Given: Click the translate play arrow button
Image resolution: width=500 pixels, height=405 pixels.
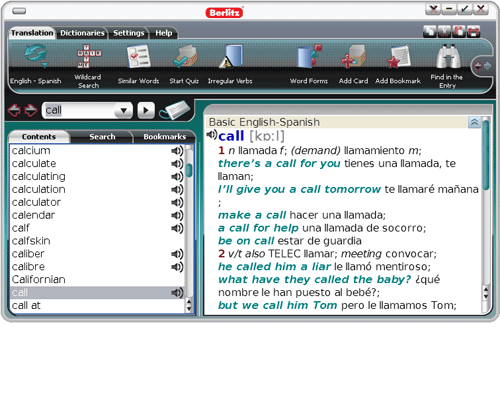Looking at the screenshot, I should (x=146, y=110).
